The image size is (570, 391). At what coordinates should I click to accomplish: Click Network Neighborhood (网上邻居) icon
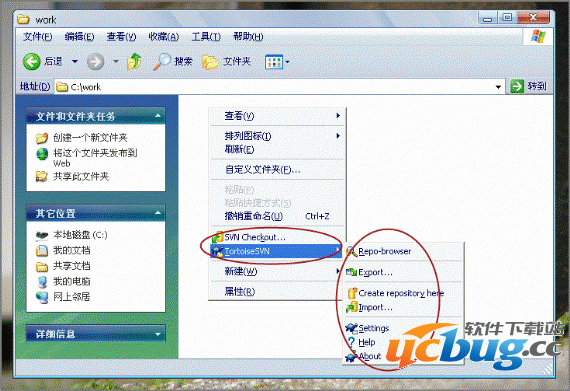pyautogui.click(x=42, y=297)
